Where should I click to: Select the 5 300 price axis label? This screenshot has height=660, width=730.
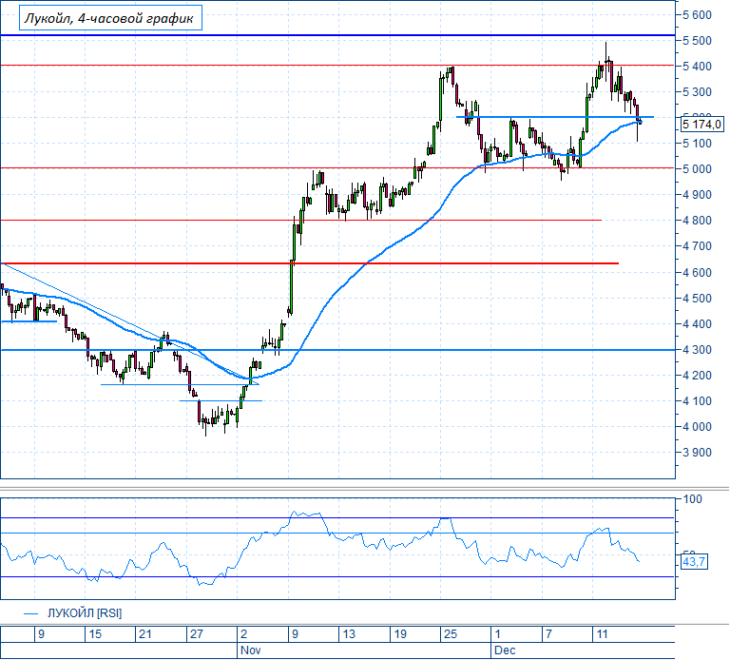click(x=697, y=92)
